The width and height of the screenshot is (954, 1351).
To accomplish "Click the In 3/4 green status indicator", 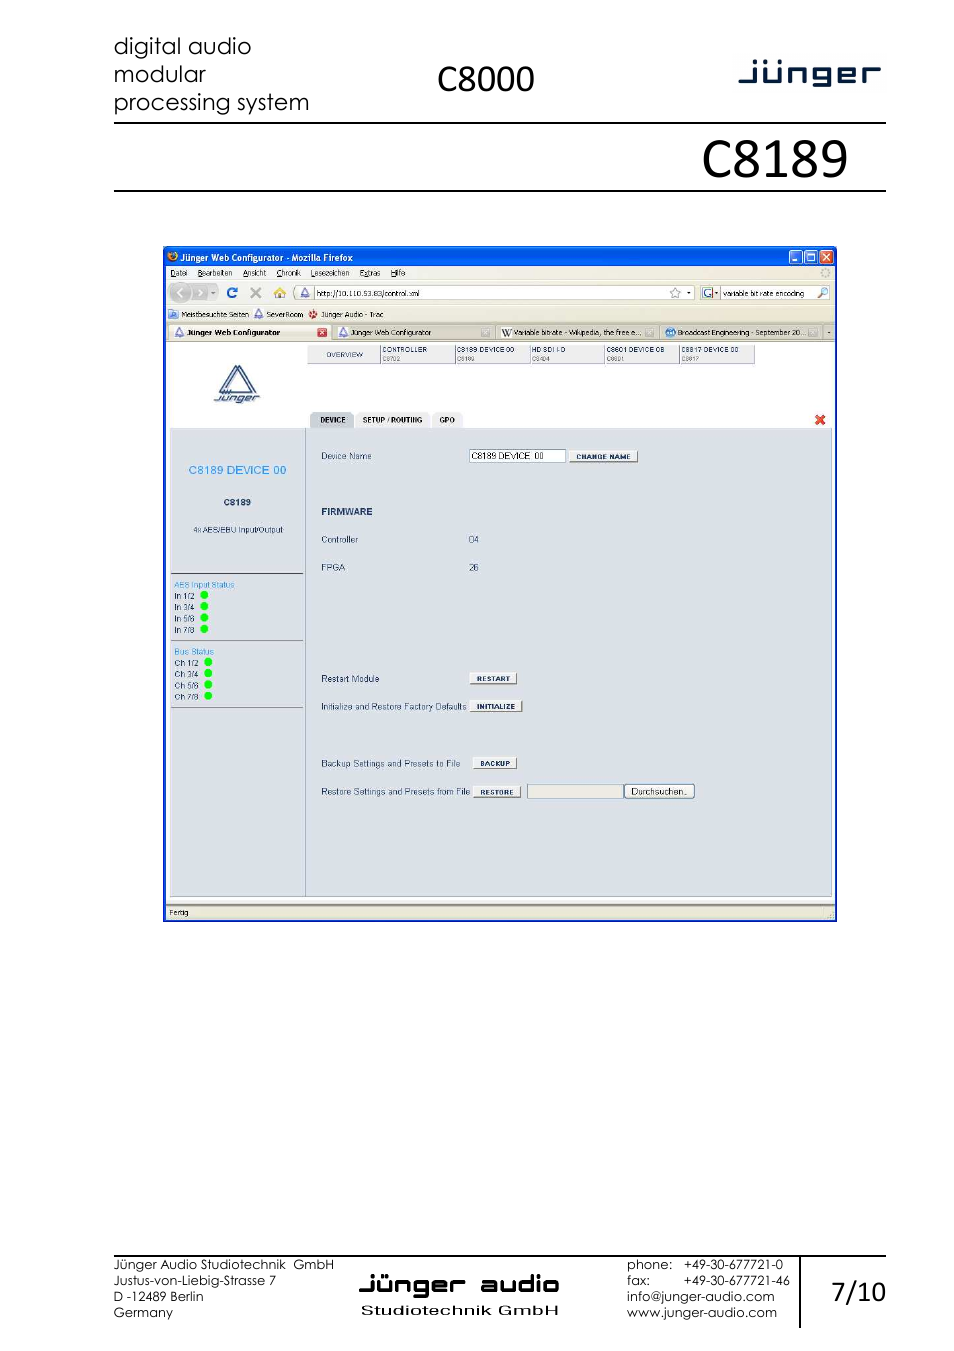I will point(204,606).
